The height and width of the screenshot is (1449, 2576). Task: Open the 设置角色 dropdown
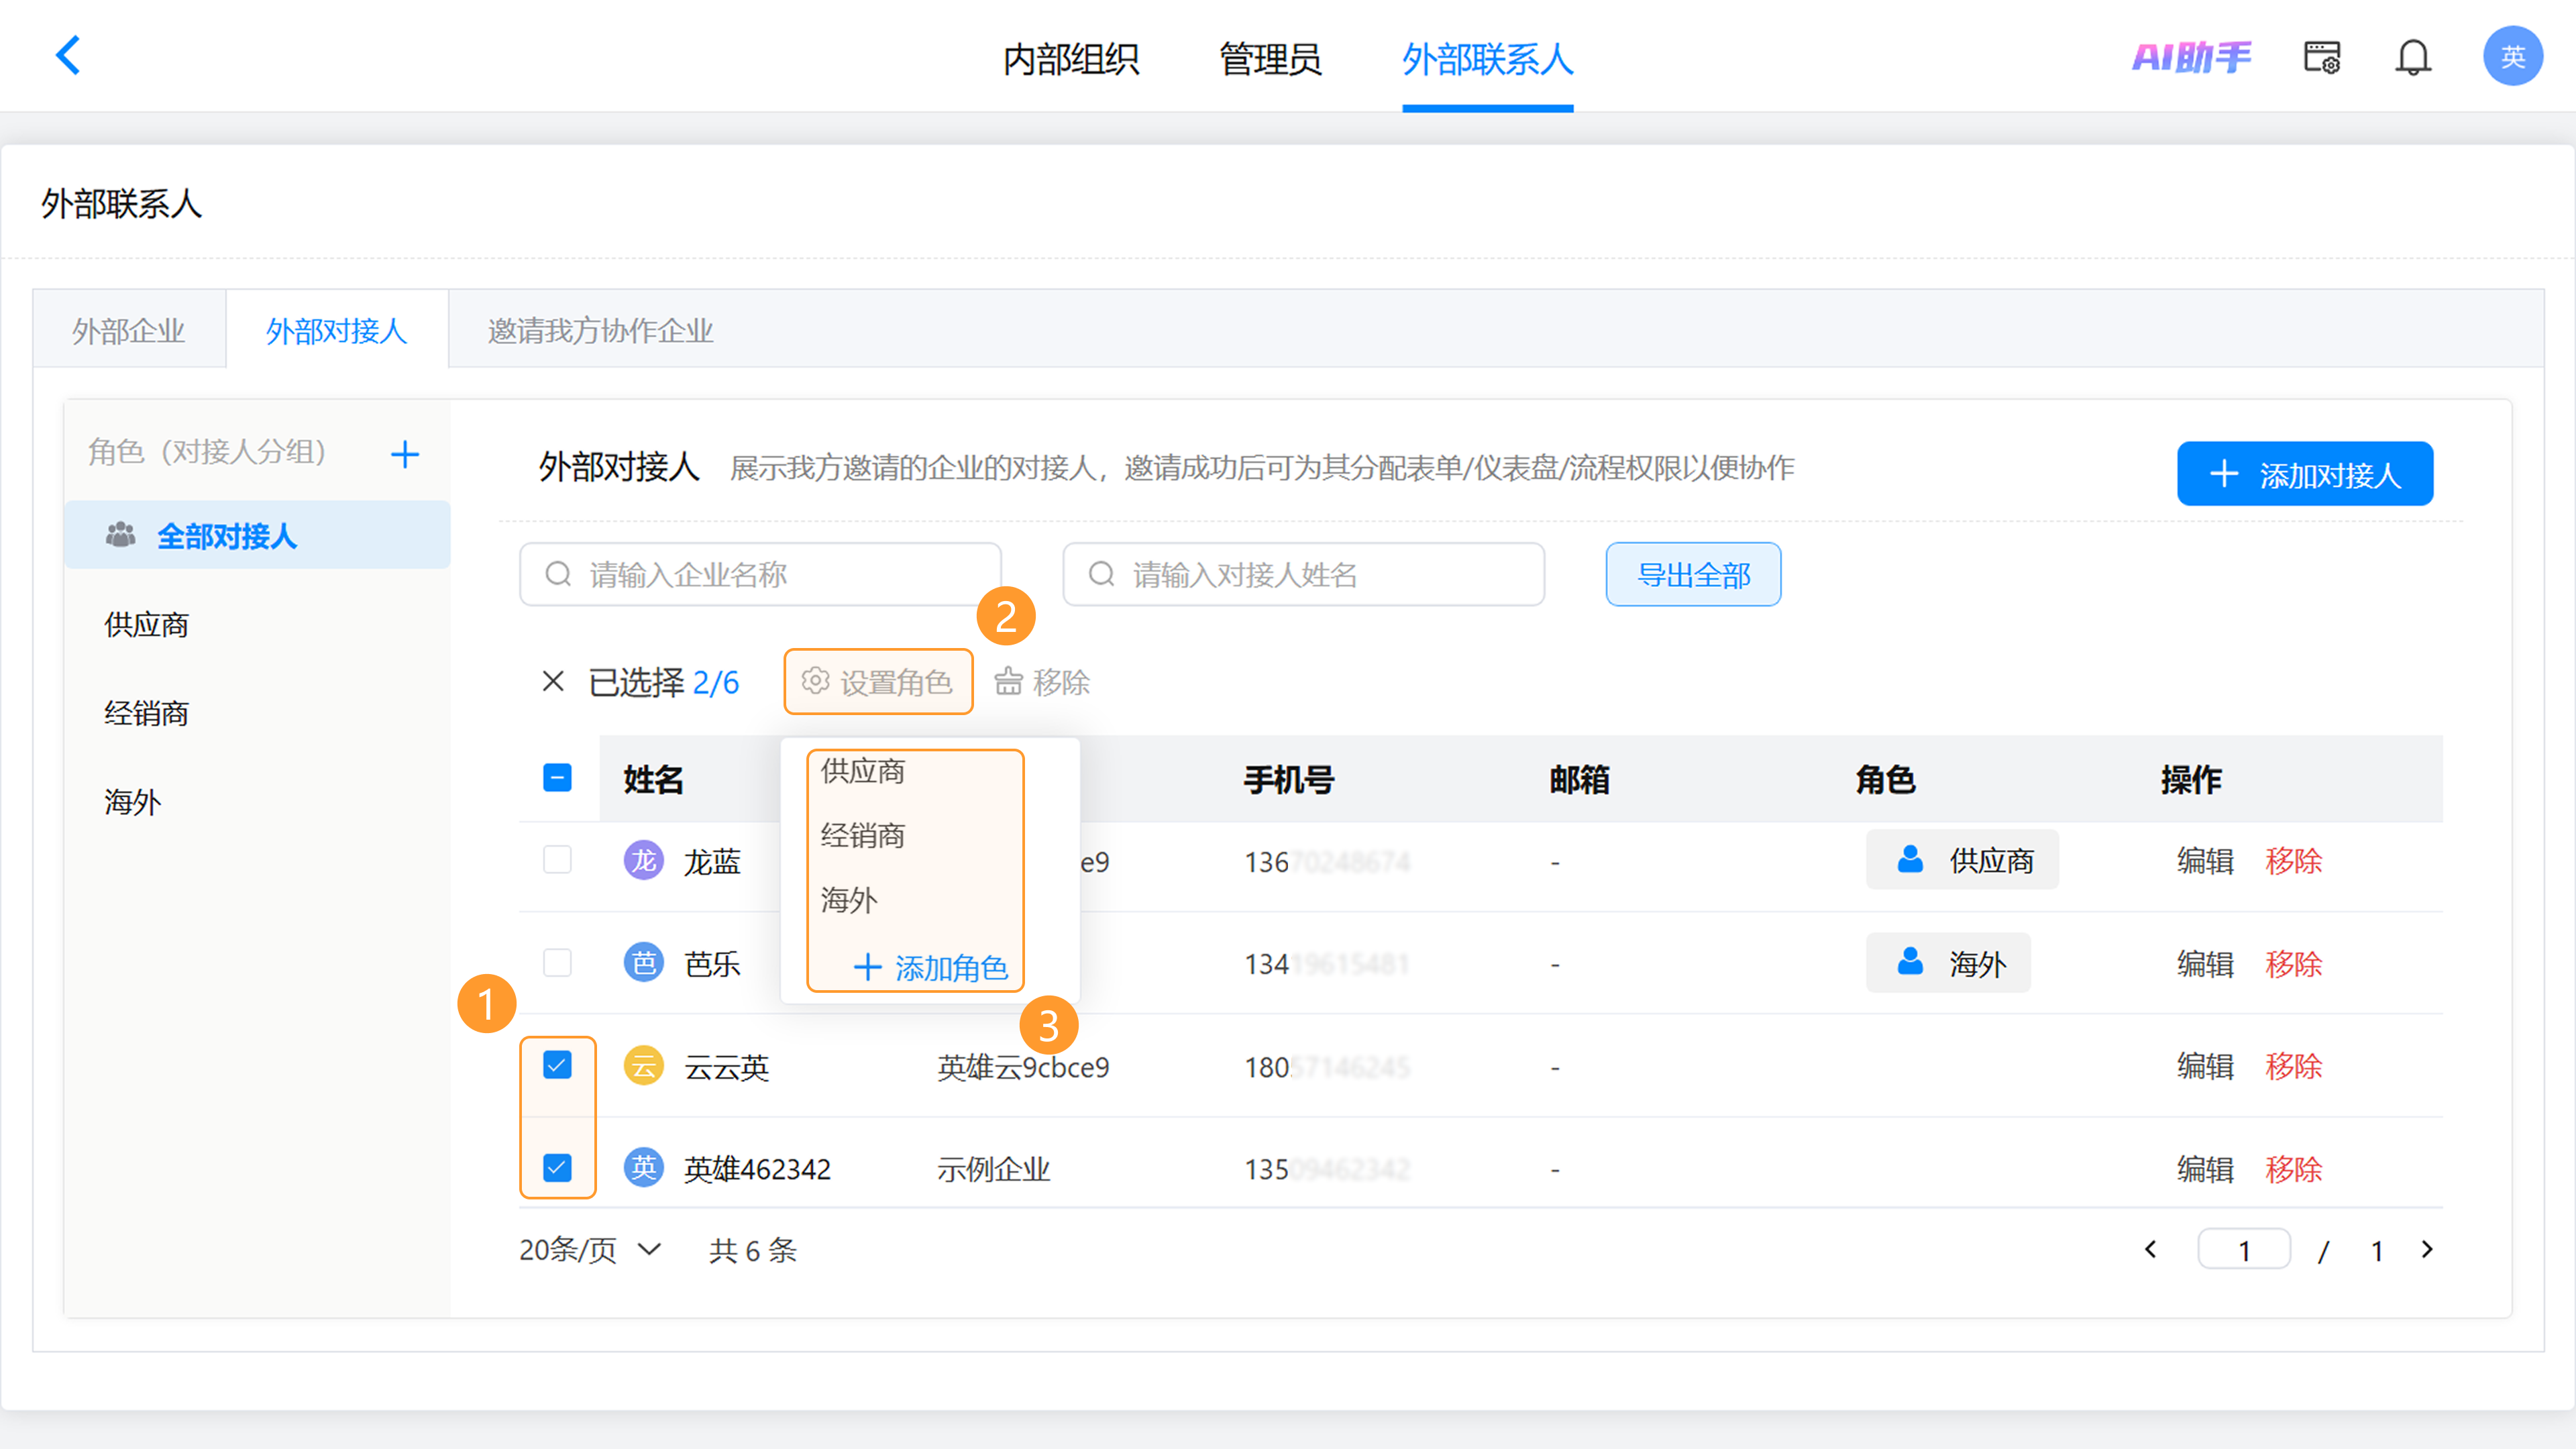878,682
